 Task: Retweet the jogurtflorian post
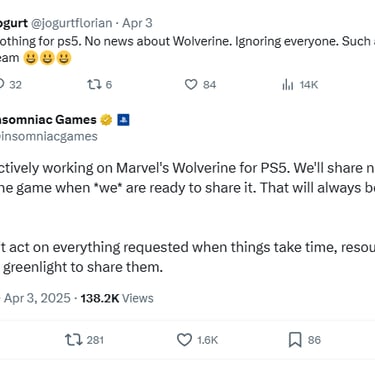point(94,85)
